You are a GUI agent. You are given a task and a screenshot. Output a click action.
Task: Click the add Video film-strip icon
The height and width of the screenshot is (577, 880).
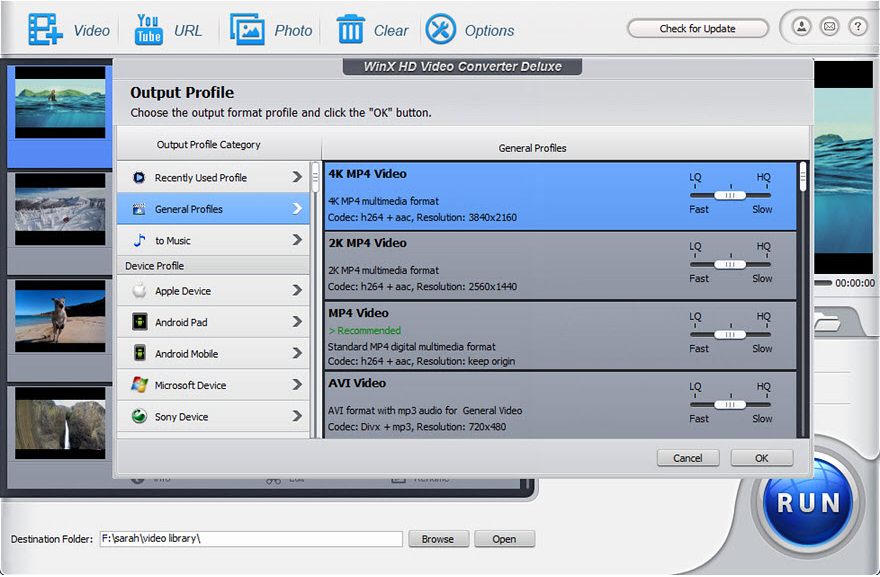(45, 29)
